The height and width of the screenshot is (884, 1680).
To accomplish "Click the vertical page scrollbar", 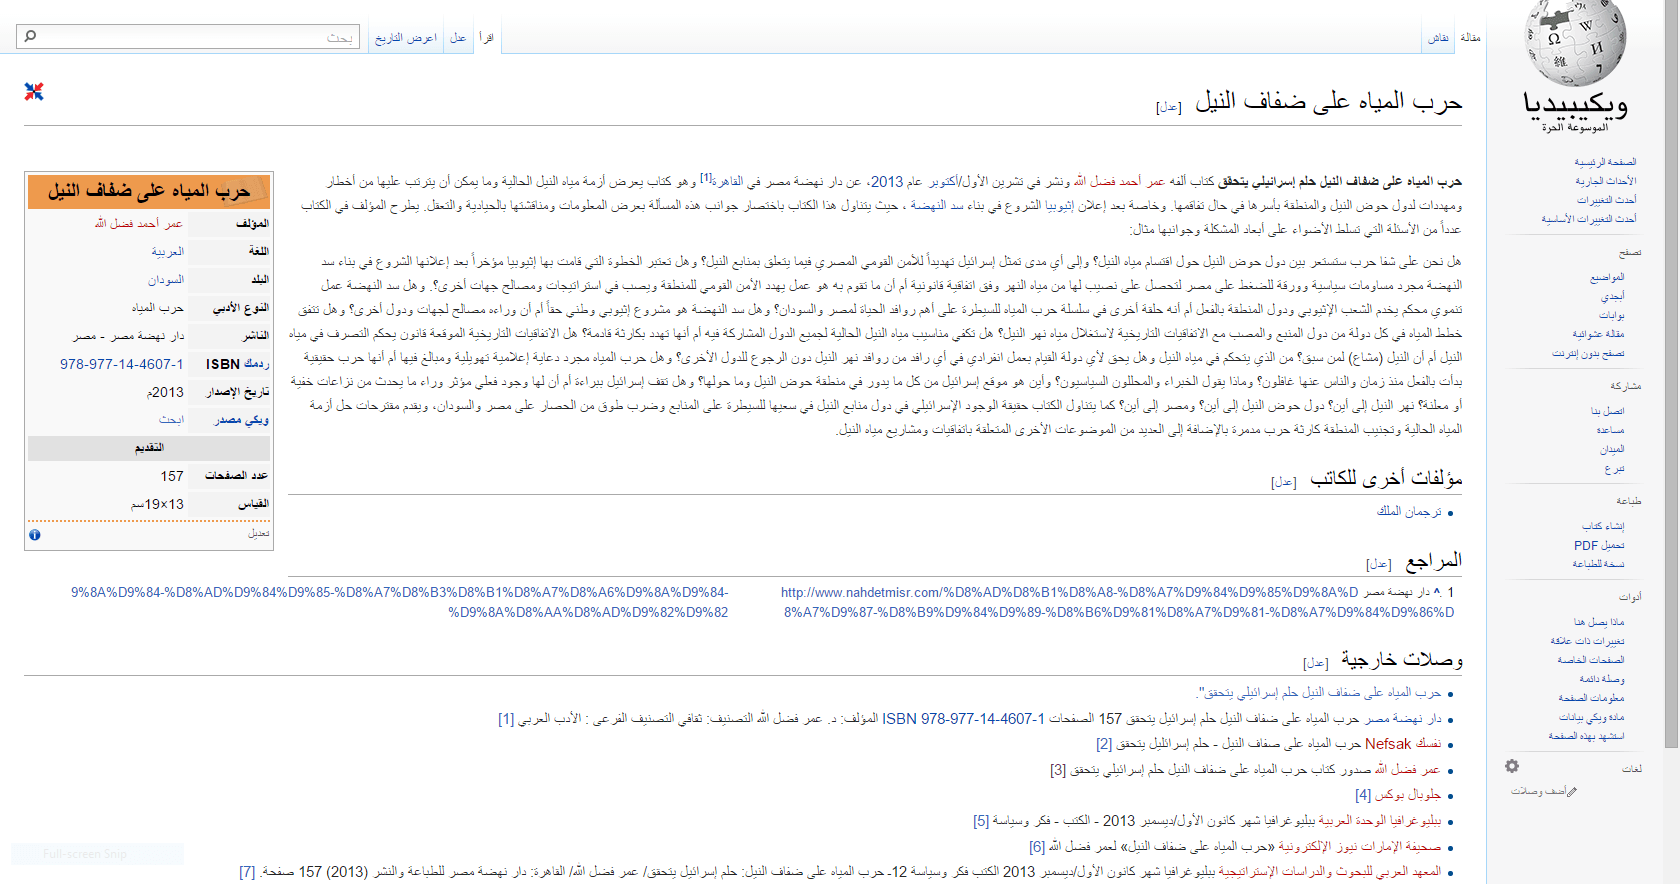I will tap(1671, 376).
